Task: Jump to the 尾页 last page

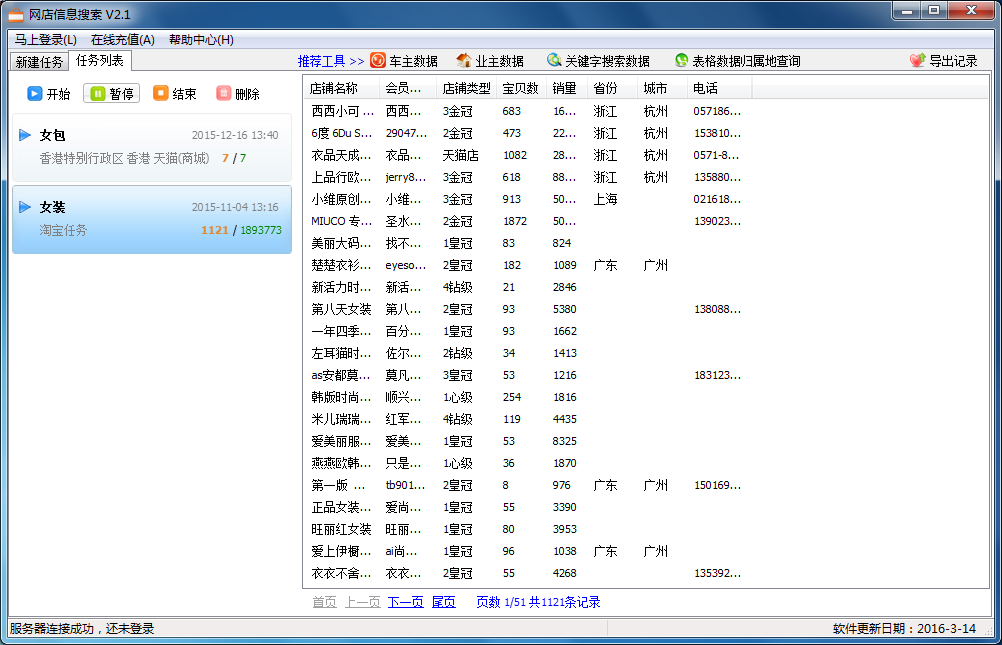Action: (x=443, y=602)
